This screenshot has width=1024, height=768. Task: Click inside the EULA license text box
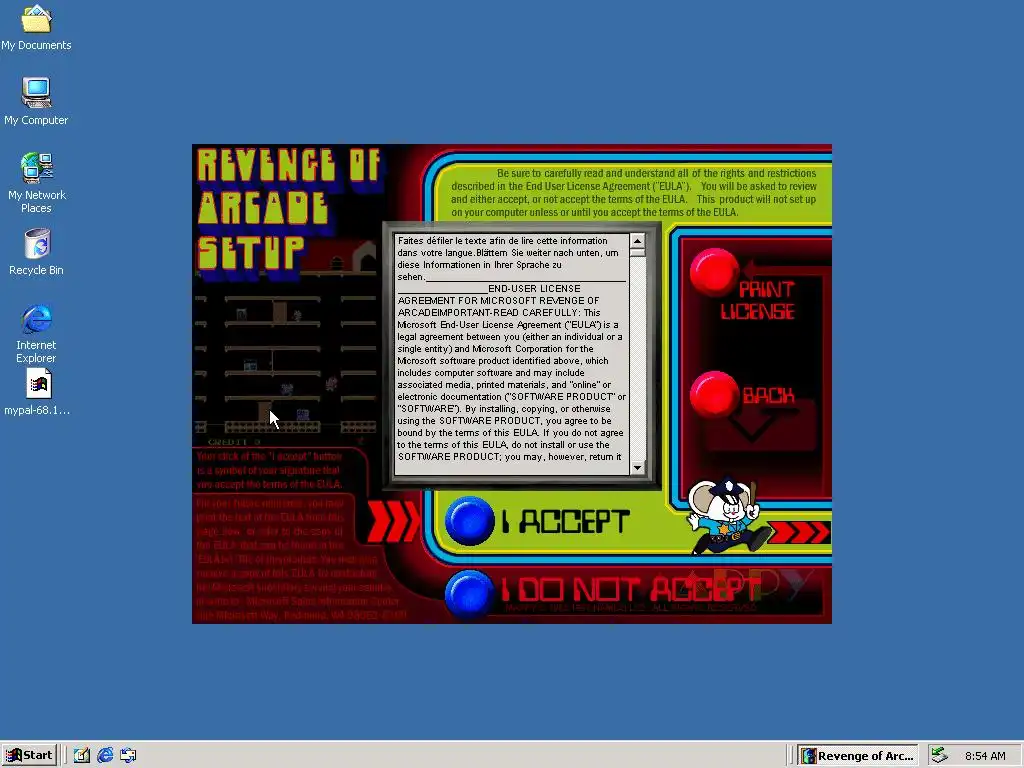(x=512, y=355)
